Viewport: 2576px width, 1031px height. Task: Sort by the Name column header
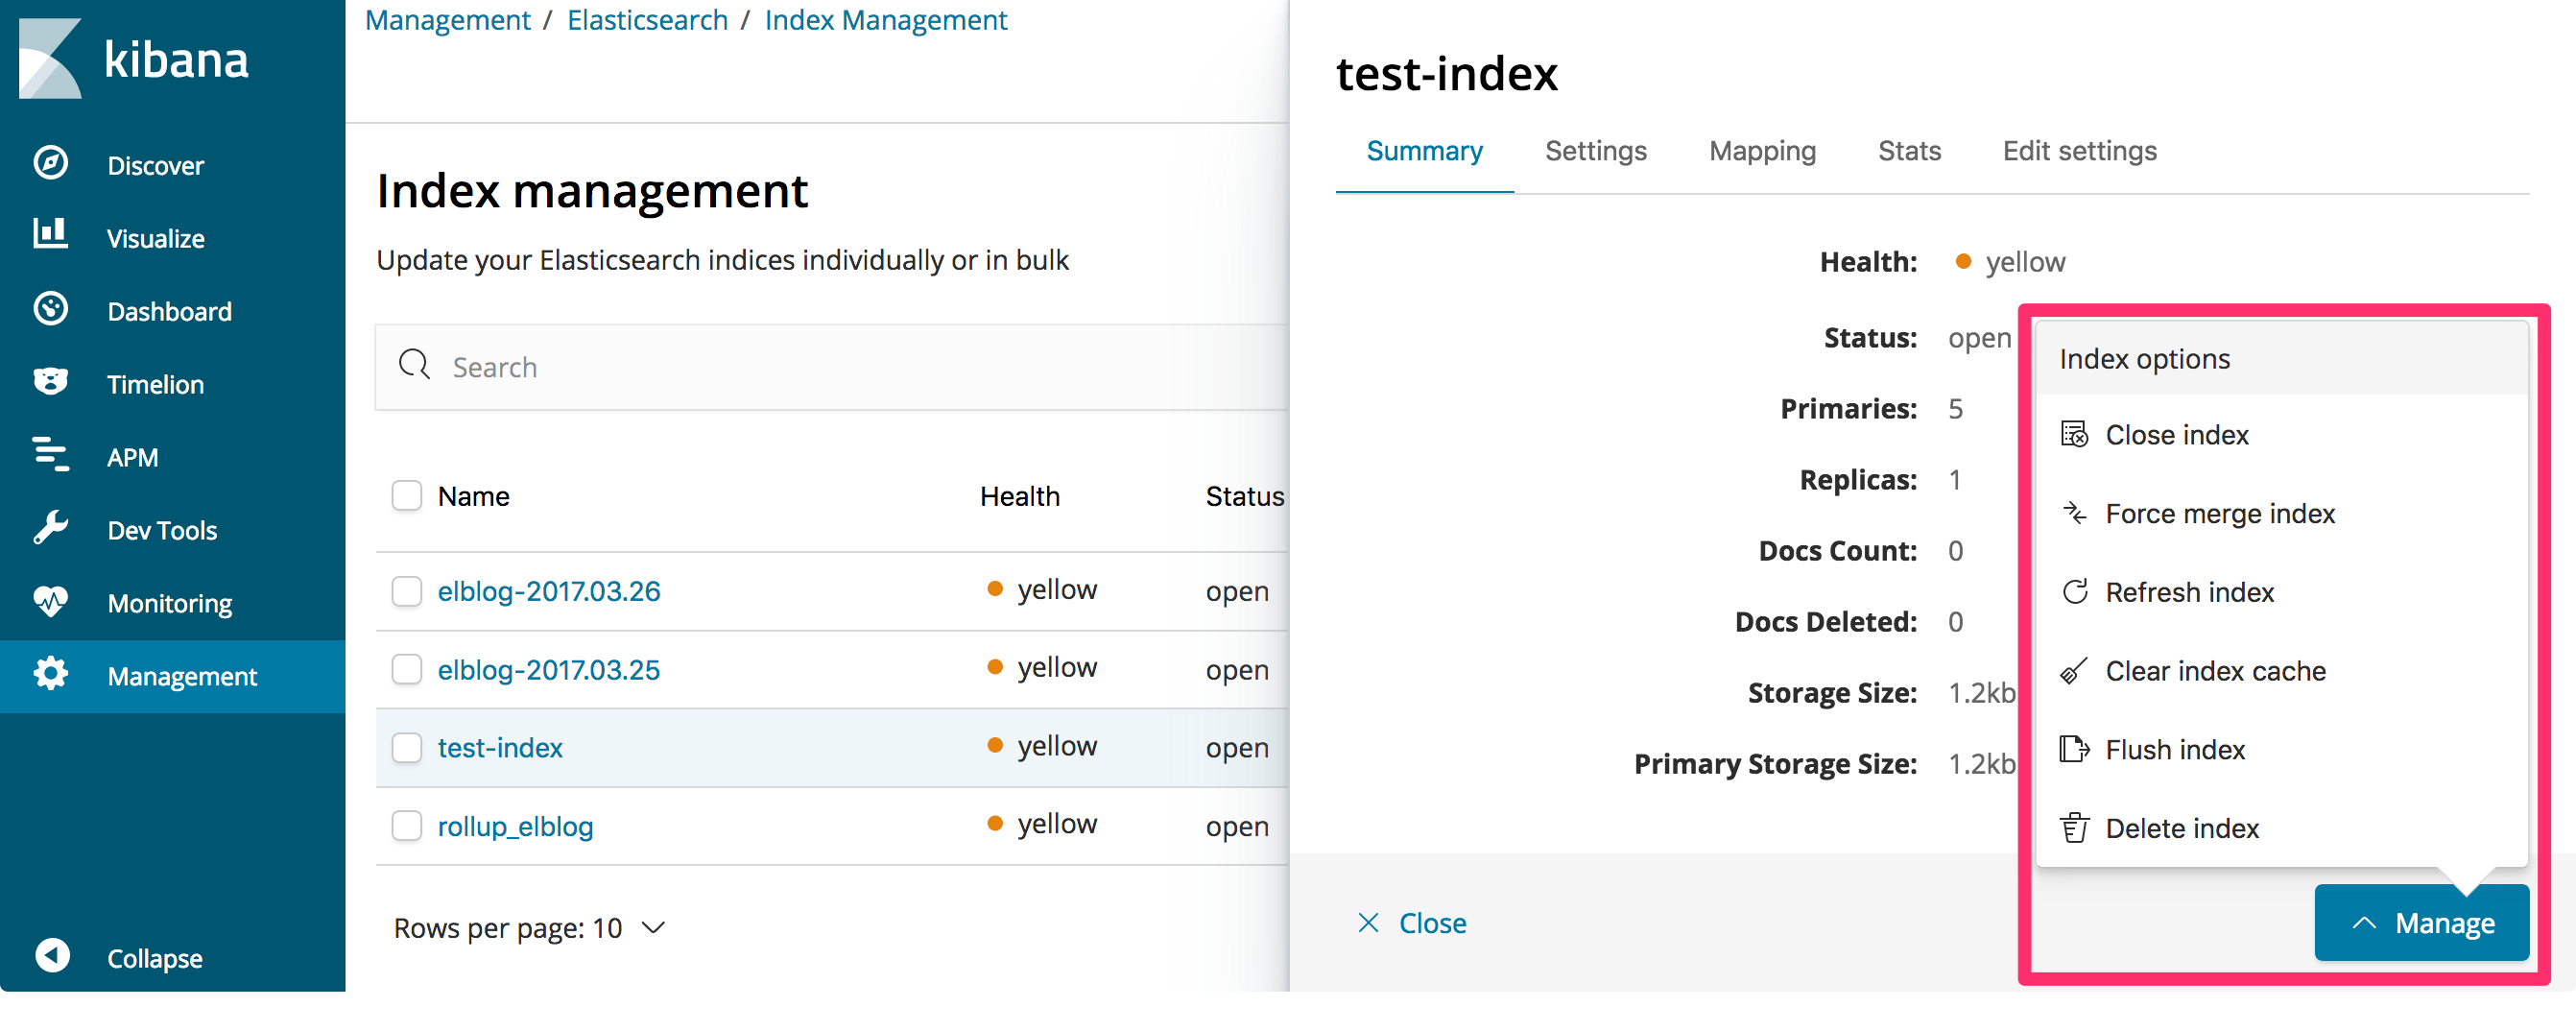(x=473, y=496)
